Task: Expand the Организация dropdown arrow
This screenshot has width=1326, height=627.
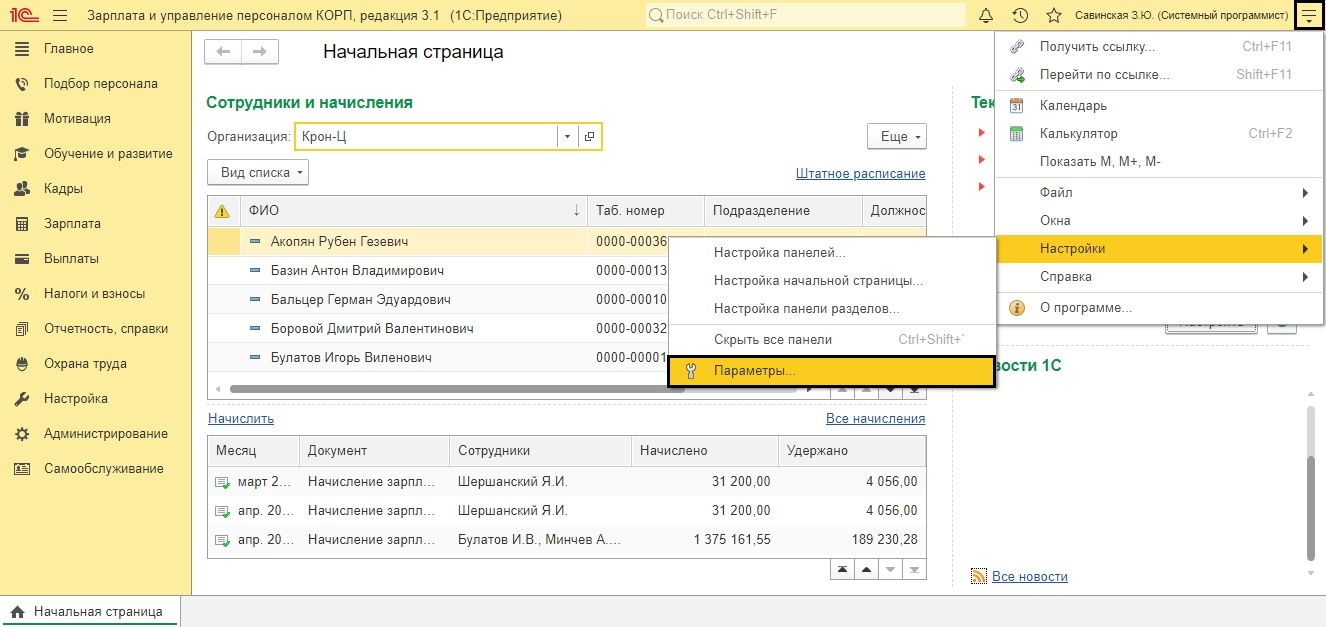Action: coord(567,137)
